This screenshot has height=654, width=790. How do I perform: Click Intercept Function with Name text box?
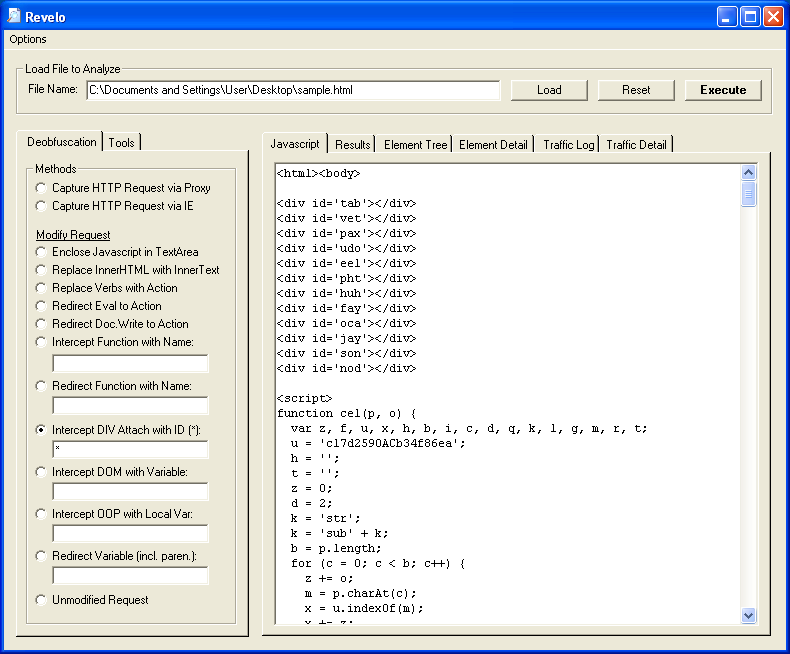point(130,363)
